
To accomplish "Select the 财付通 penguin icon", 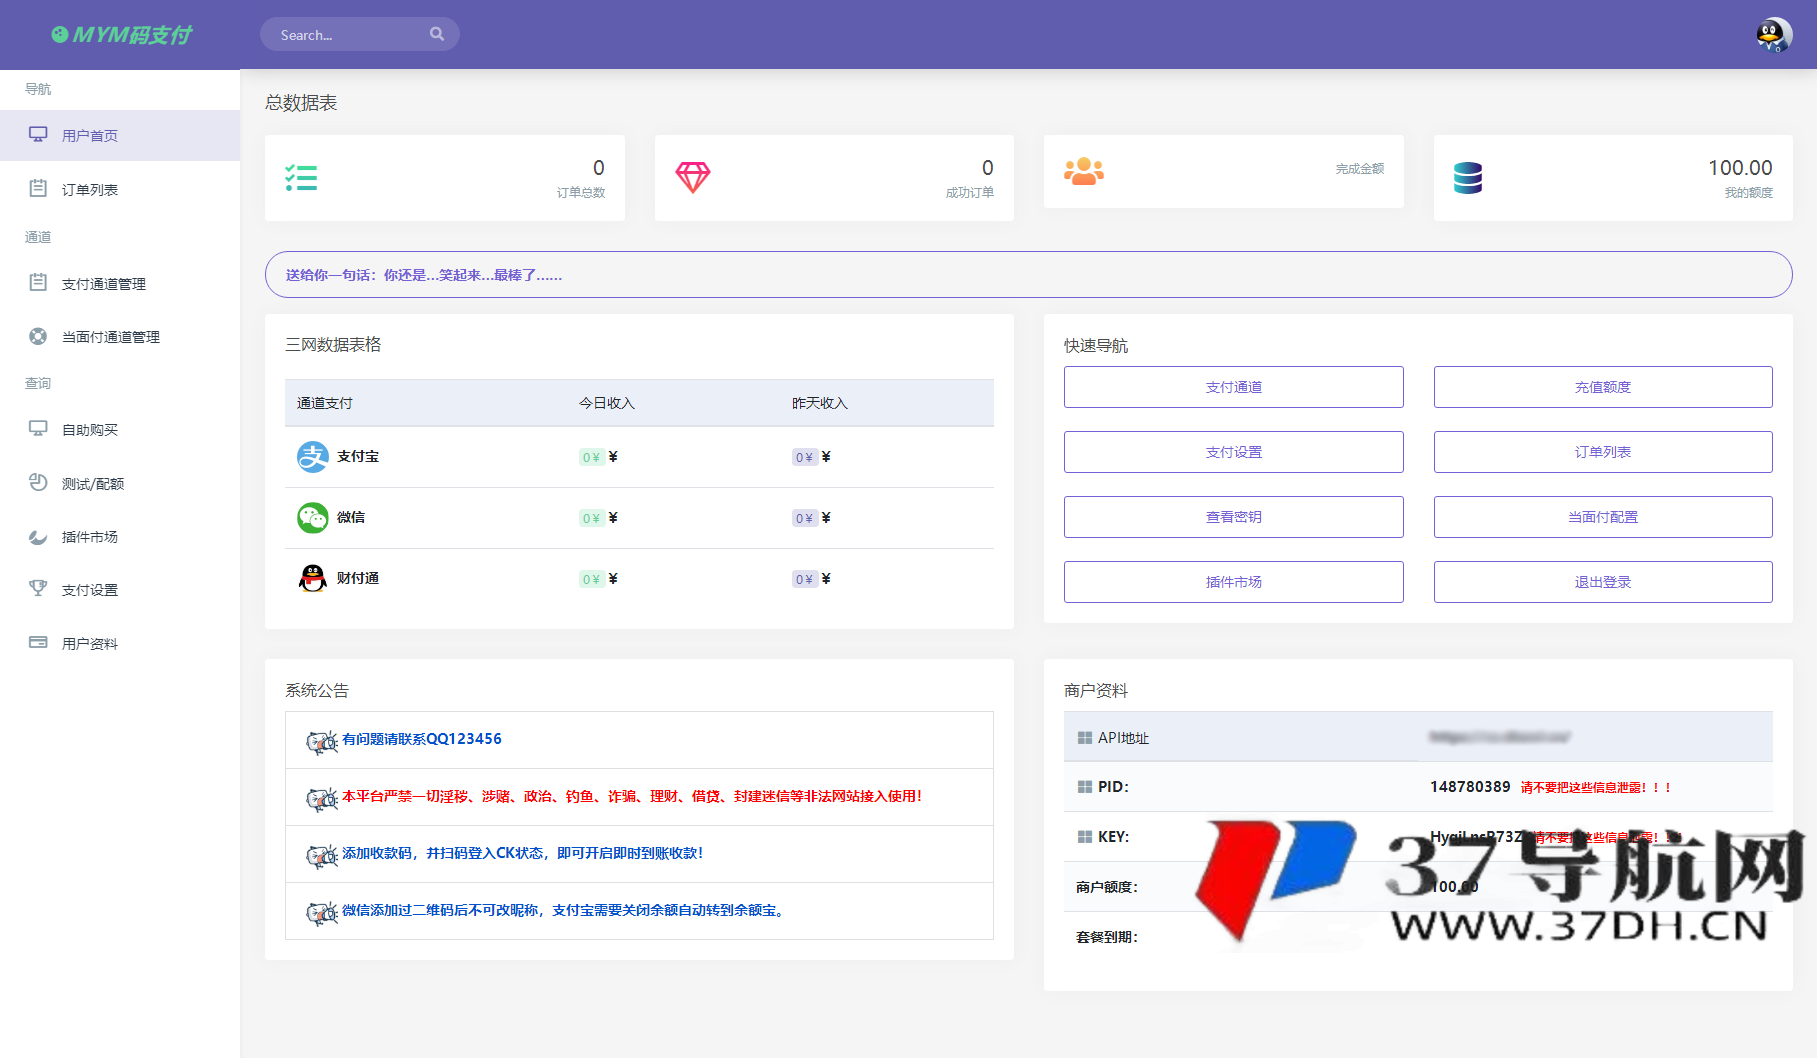I will (x=312, y=578).
